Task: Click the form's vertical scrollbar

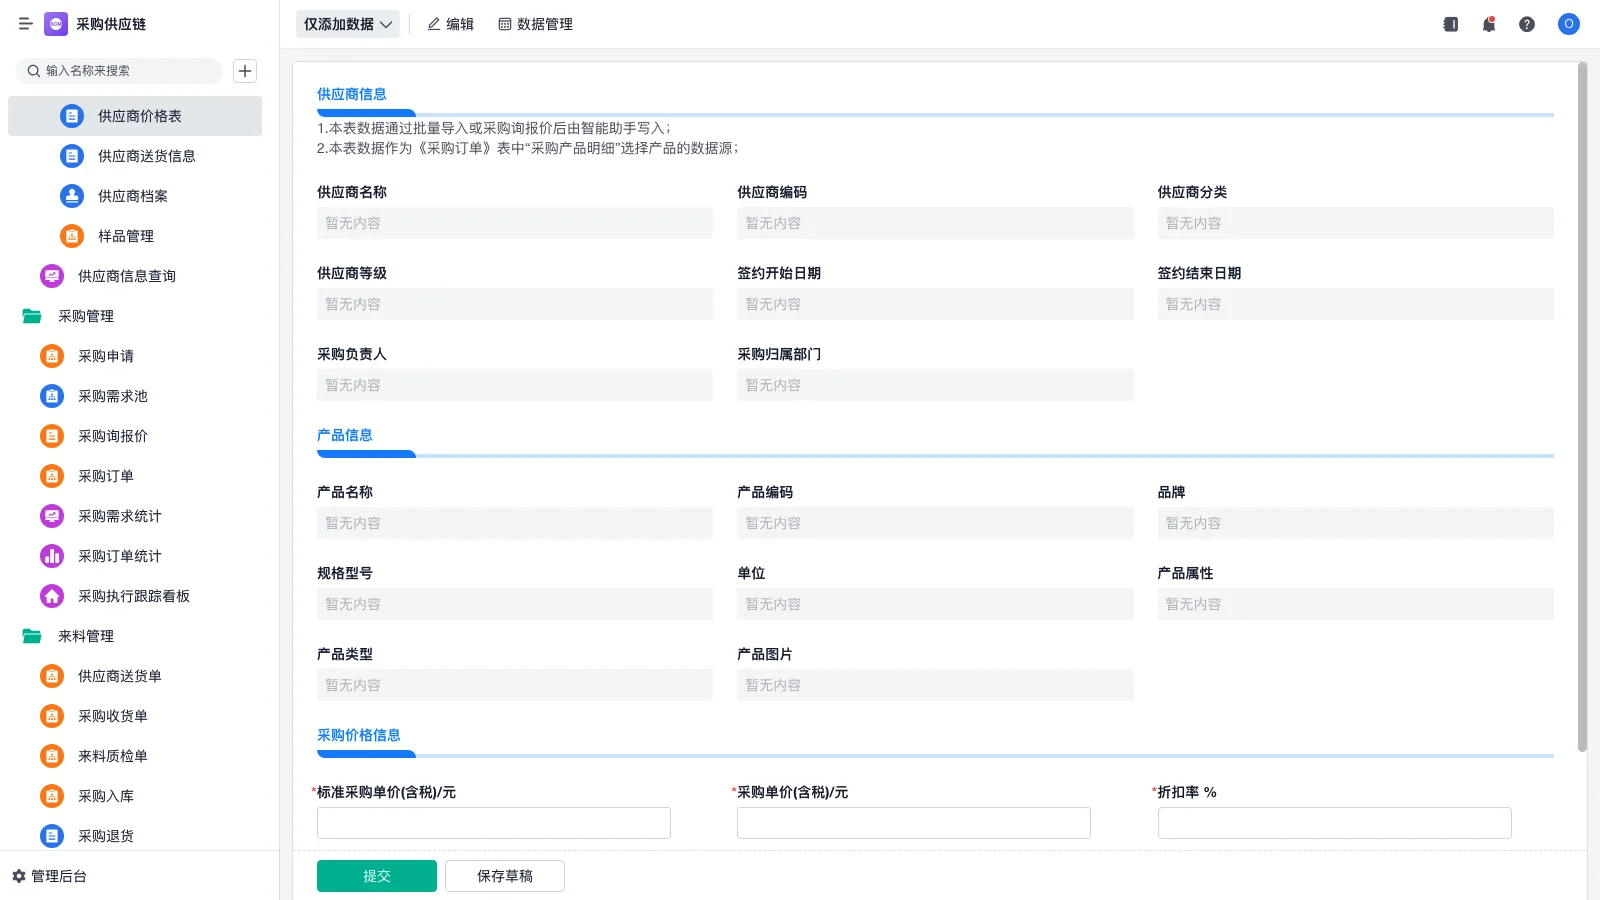Action: [1582, 406]
